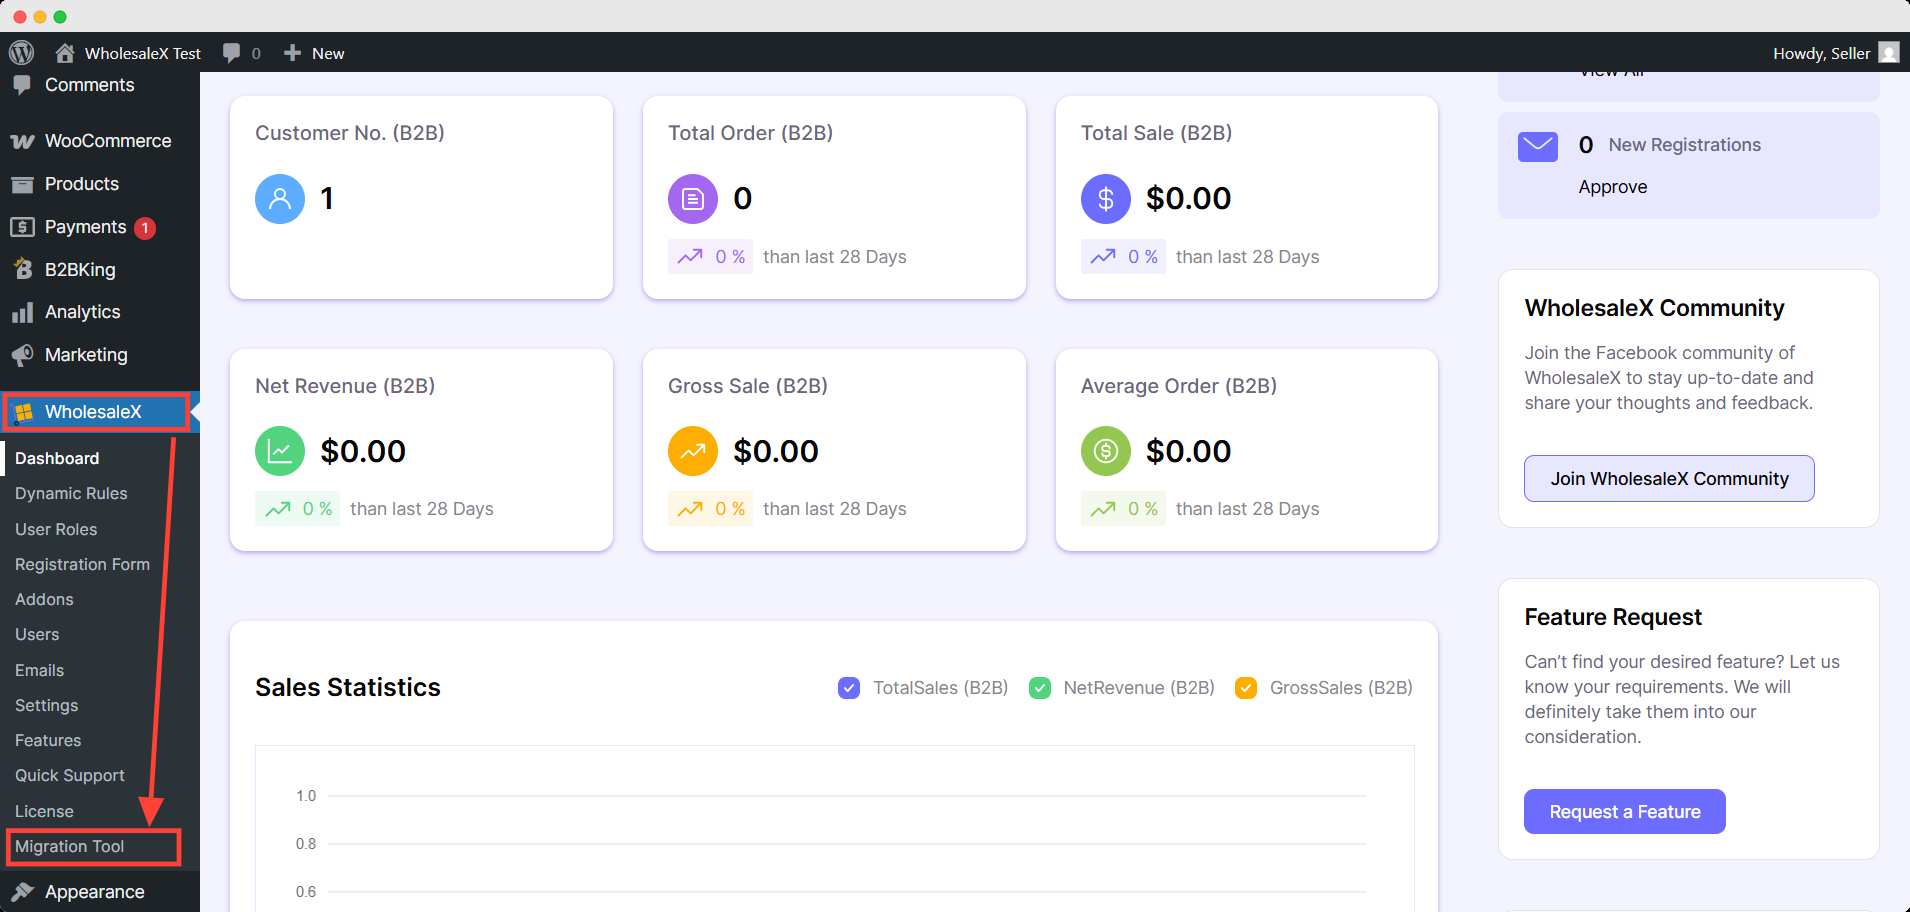Toggle the TotalSales (B2B) checkbox
Screen dimensions: 1910x912
(849, 688)
